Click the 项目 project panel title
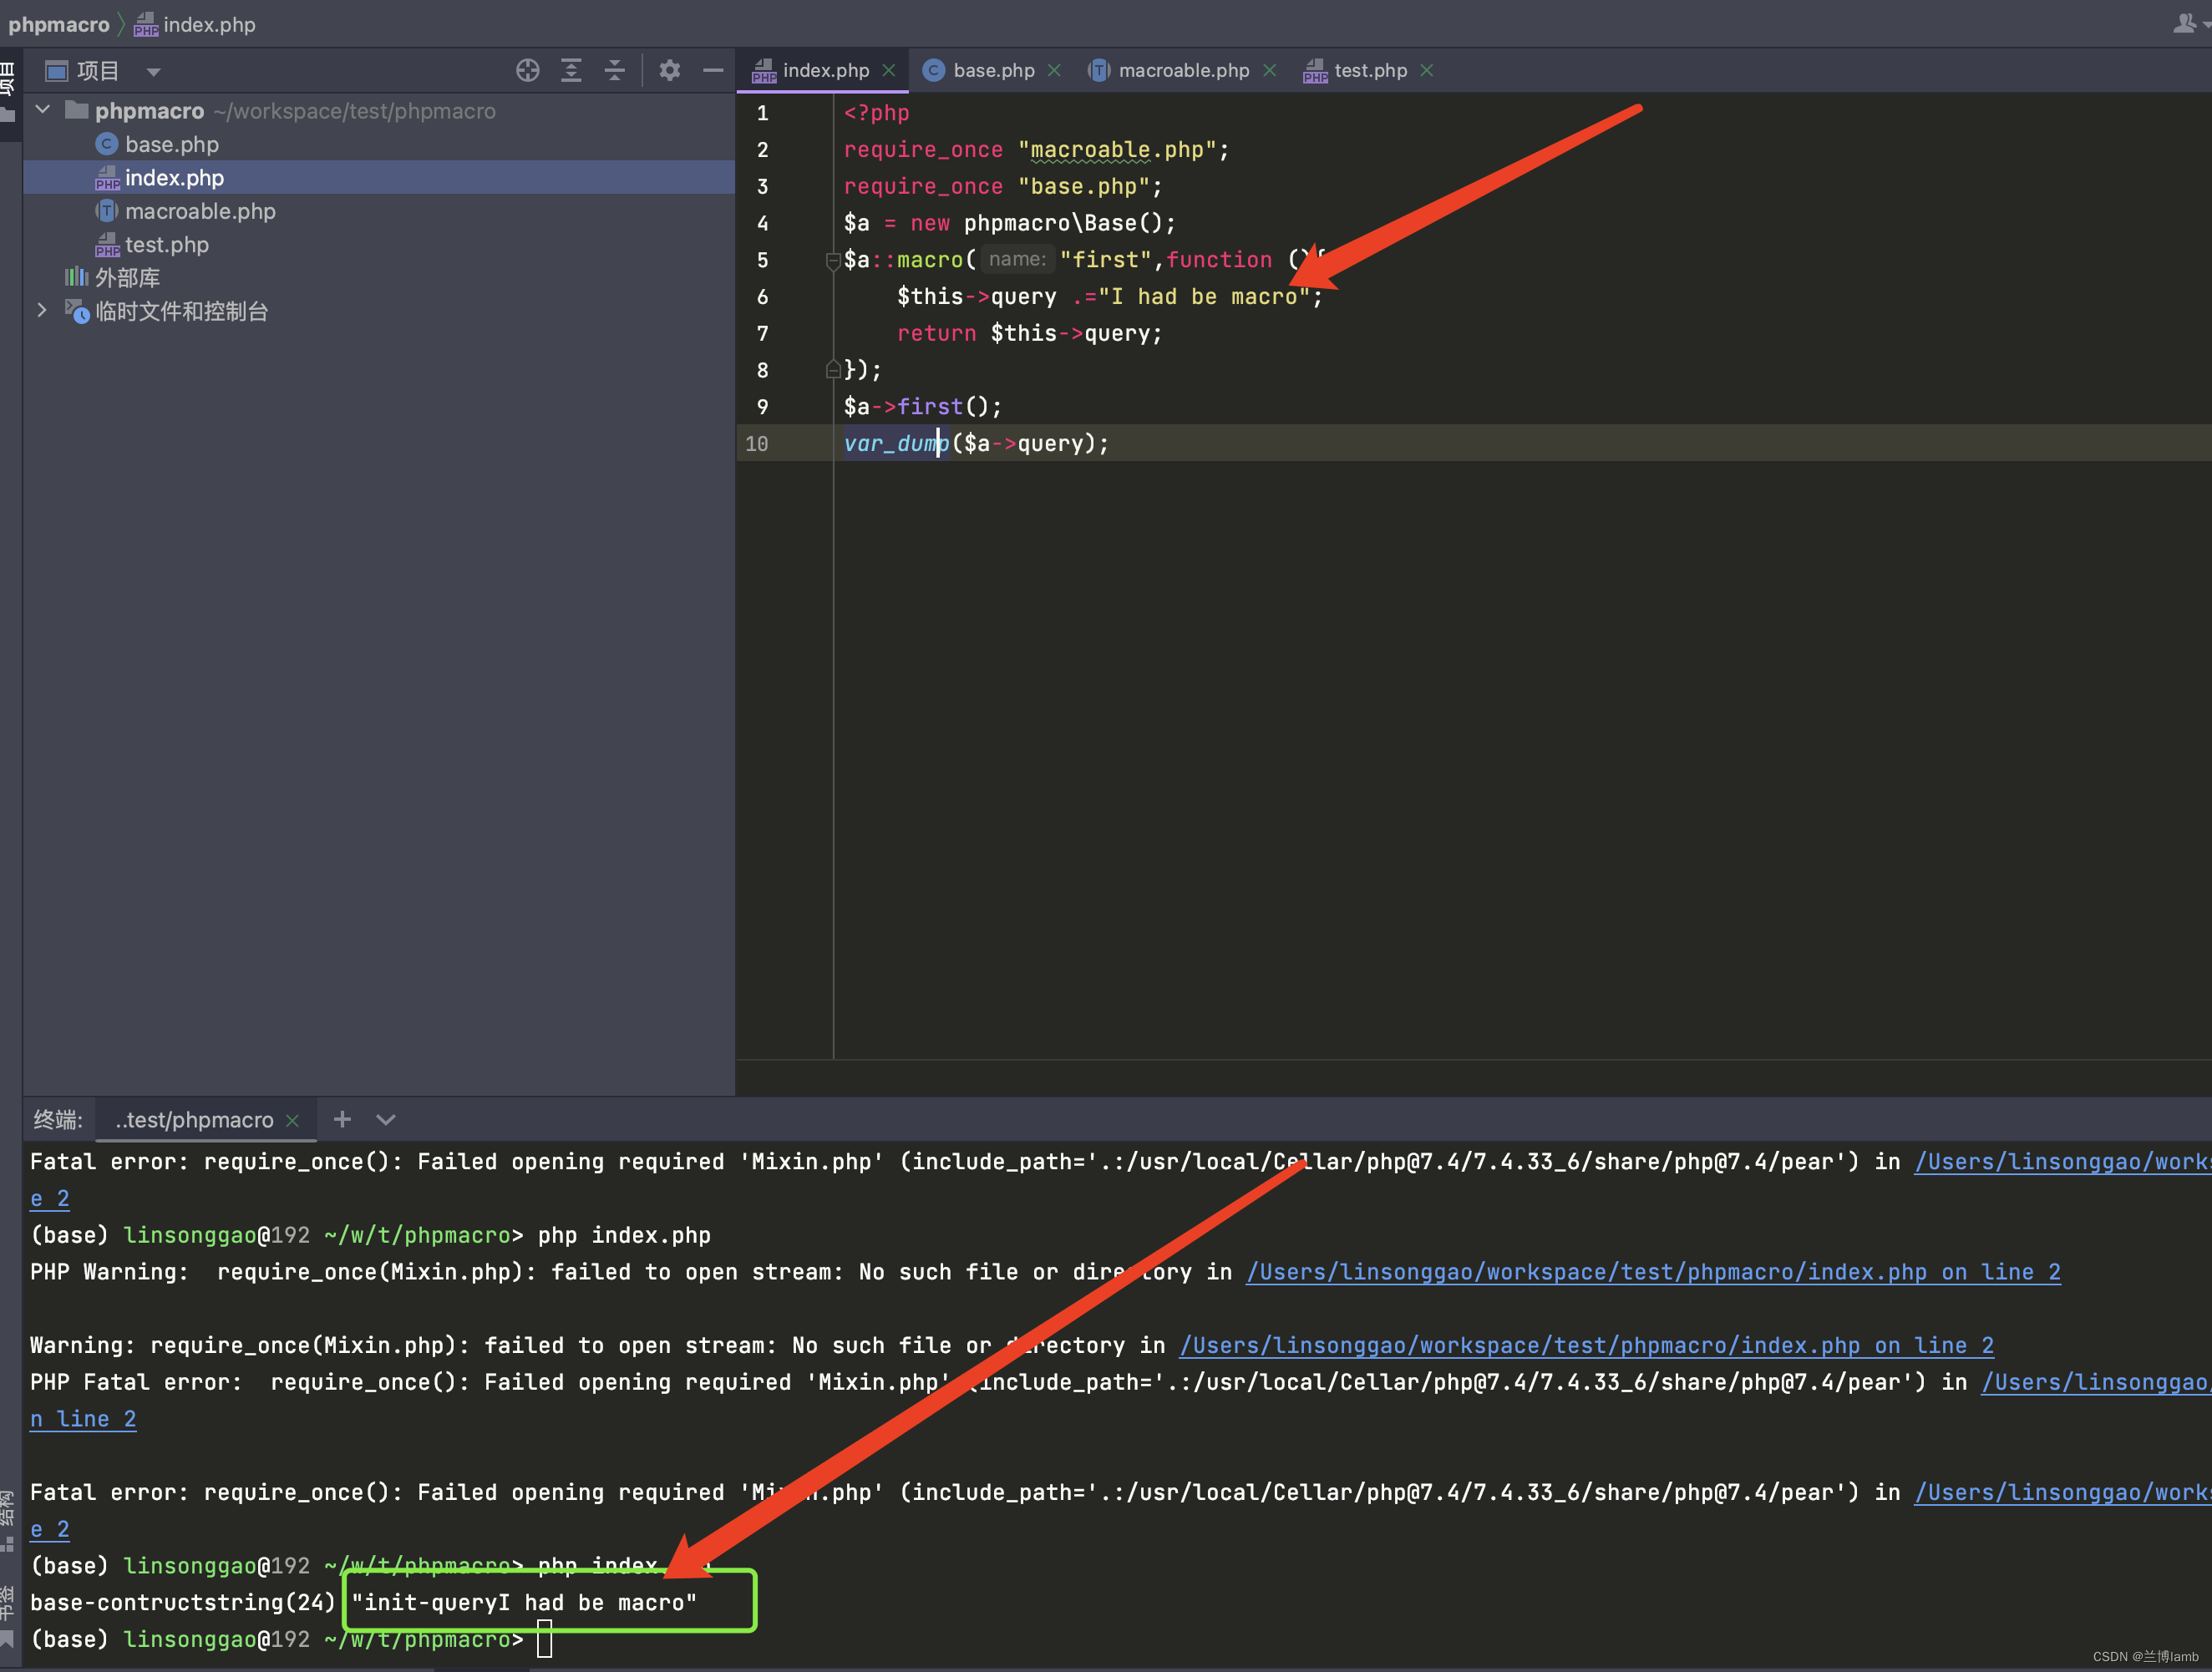 [98, 71]
